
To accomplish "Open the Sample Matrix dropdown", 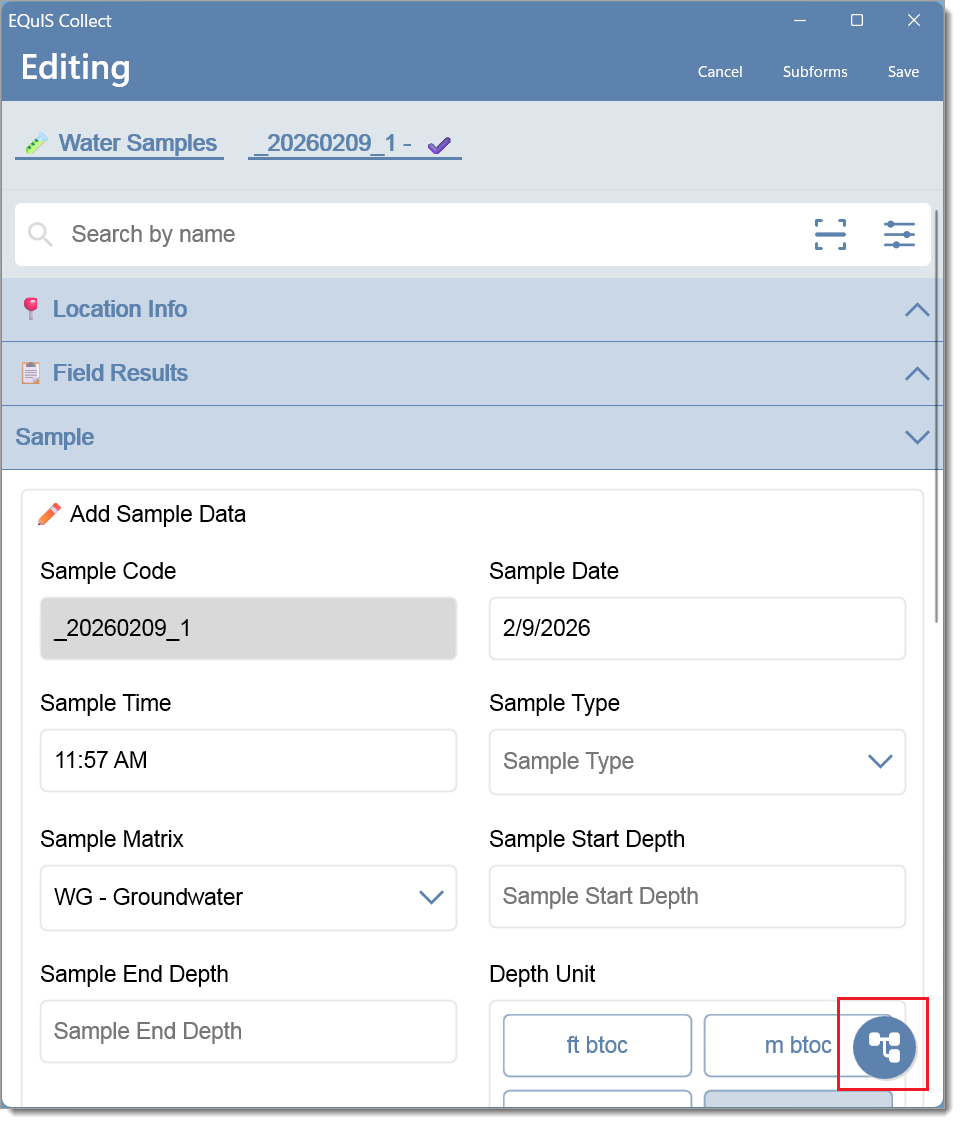I will pyautogui.click(x=248, y=897).
